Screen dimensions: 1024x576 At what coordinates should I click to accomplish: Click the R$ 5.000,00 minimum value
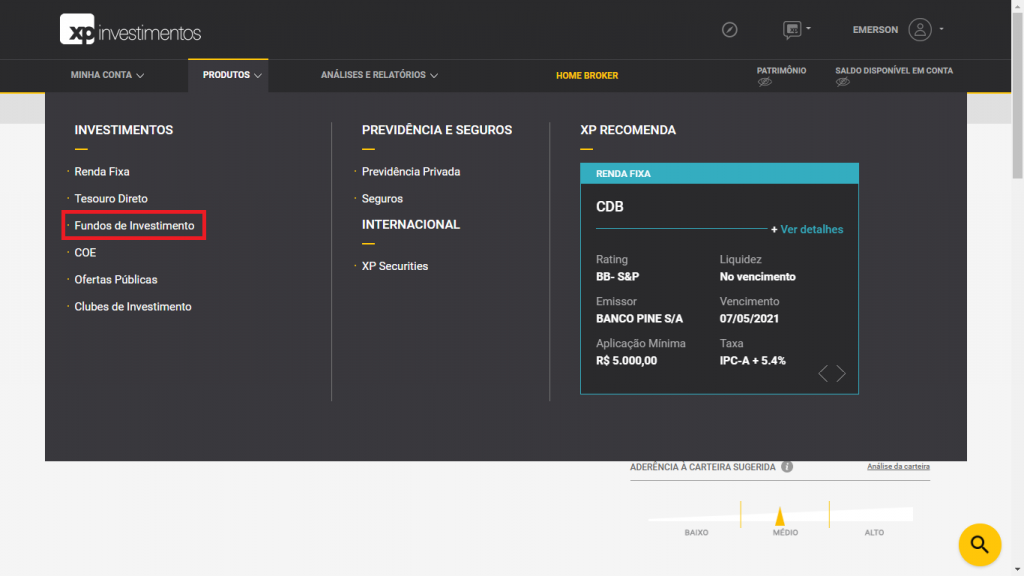point(626,360)
